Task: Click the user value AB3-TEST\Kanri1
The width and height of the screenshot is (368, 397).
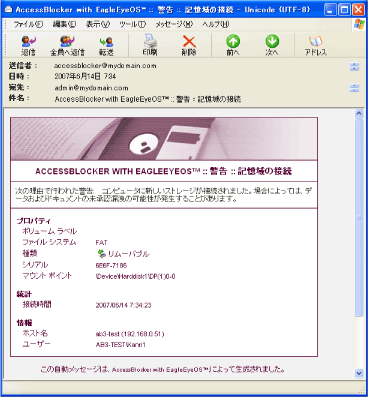Action: click(121, 345)
